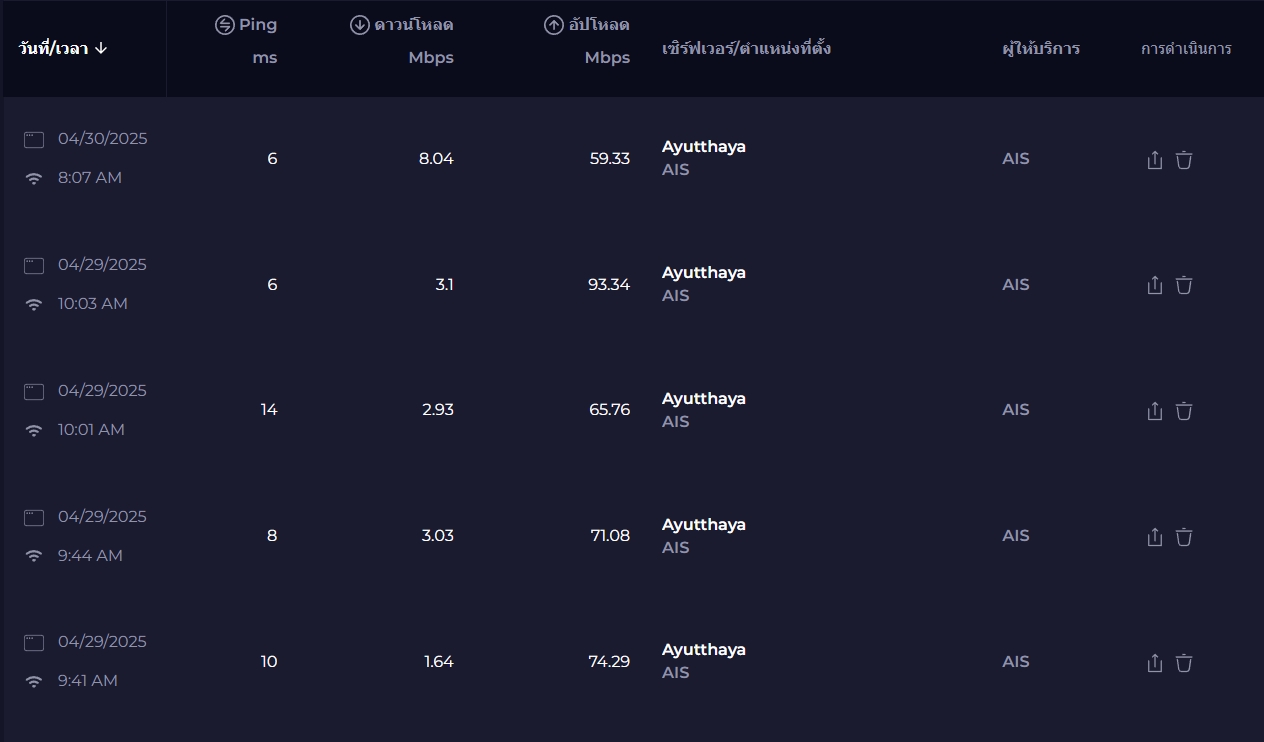Select upload value 71.08
The height and width of the screenshot is (742, 1264).
pyautogui.click(x=610, y=536)
